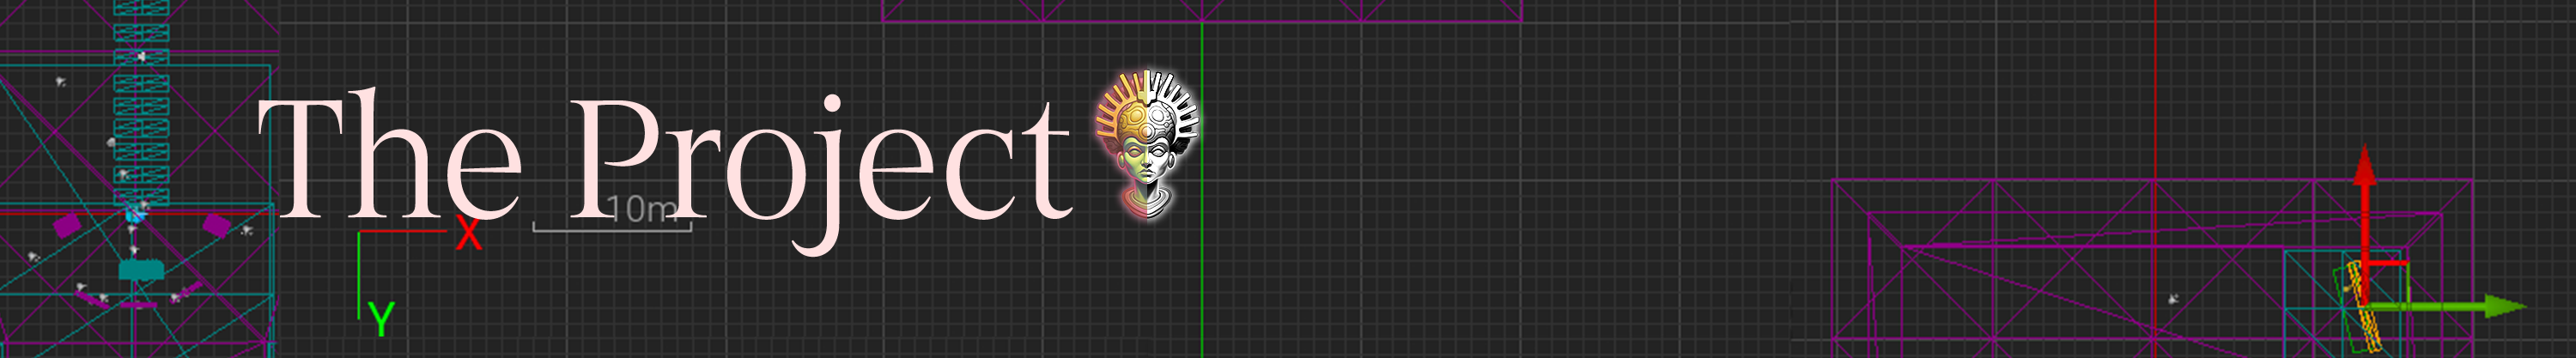Image resolution: width=2576 pixels, height=358 pixels.
Task: Click the axis indicator's red X line
Action: pyautogui.click(x=400, y=232)
